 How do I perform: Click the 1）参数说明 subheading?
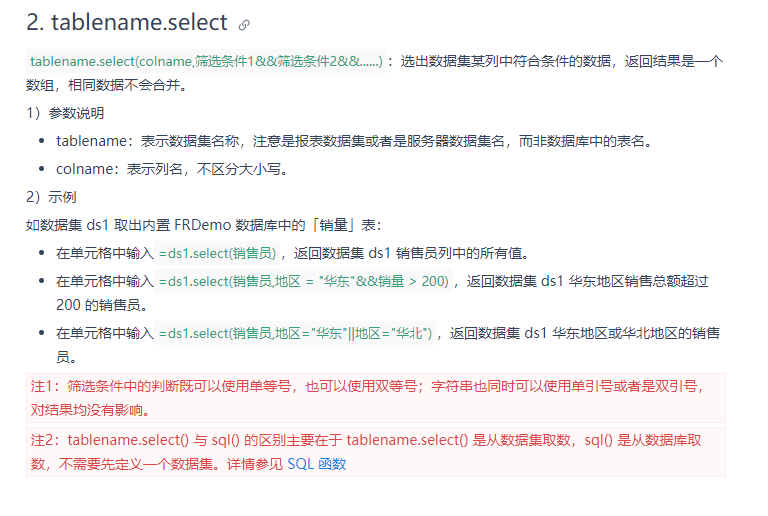65,113
